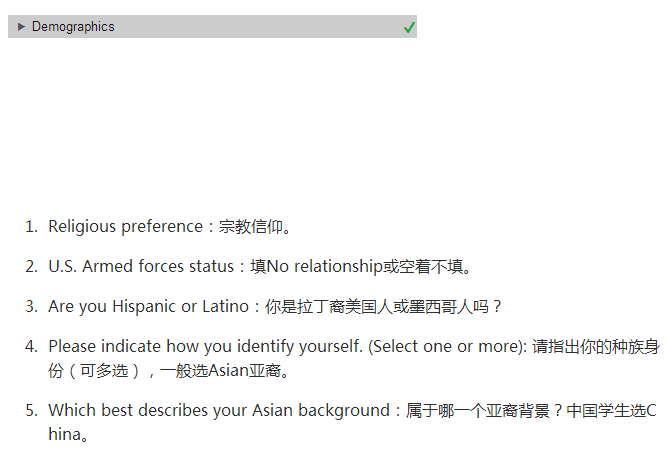Image resolution: width=666 pixels, height=455 pixels.
Task: Click list number "1." beside Religious preference
Action: (x=32, y=227)
